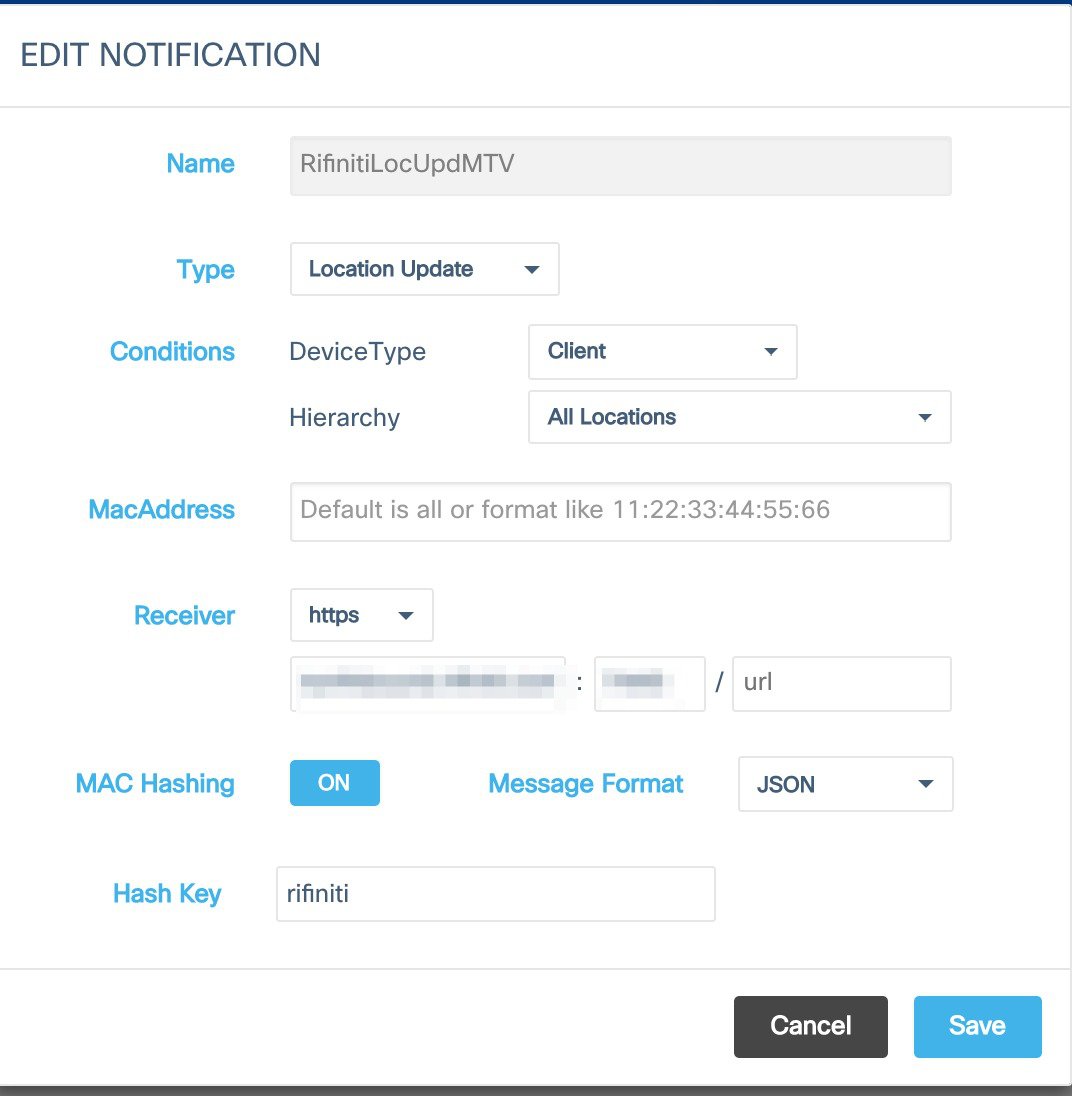Image resolution: width=1072 pixels, height=1096 pixels.
Task: Click the Edit Notification dialog title
Action: click(170, 54)
